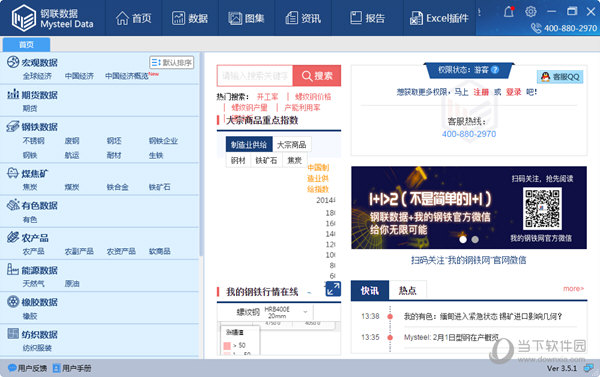Click hot search term 螺纹钢价格
The height and width of the screenshot is (377, 600).
pos(313,96)
